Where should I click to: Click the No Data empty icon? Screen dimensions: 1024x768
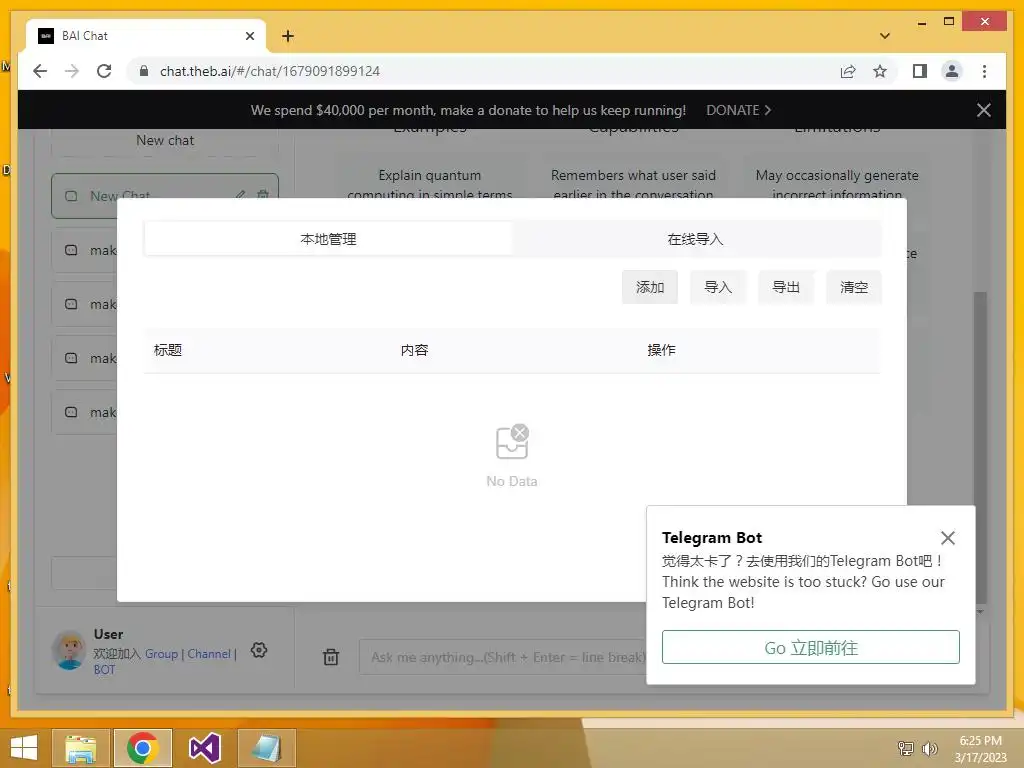[x=512, y=442]
